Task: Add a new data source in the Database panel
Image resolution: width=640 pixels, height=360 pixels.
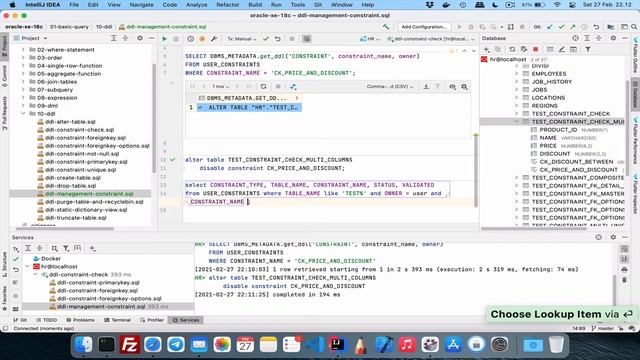Action: 487,49
